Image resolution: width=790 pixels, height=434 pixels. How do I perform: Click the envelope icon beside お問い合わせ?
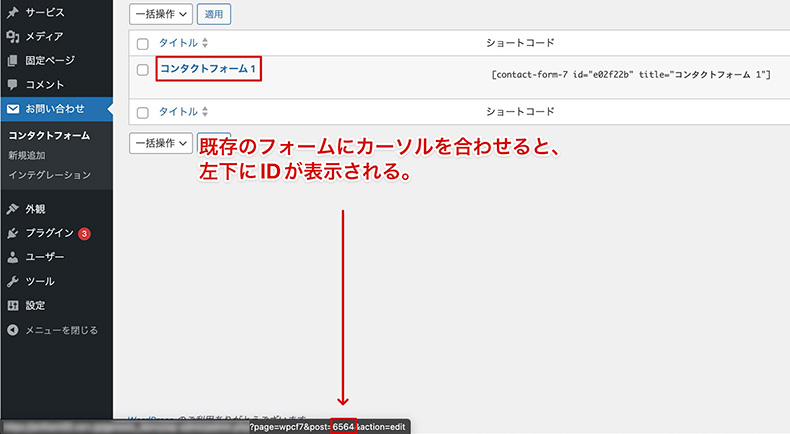(13, 109)
